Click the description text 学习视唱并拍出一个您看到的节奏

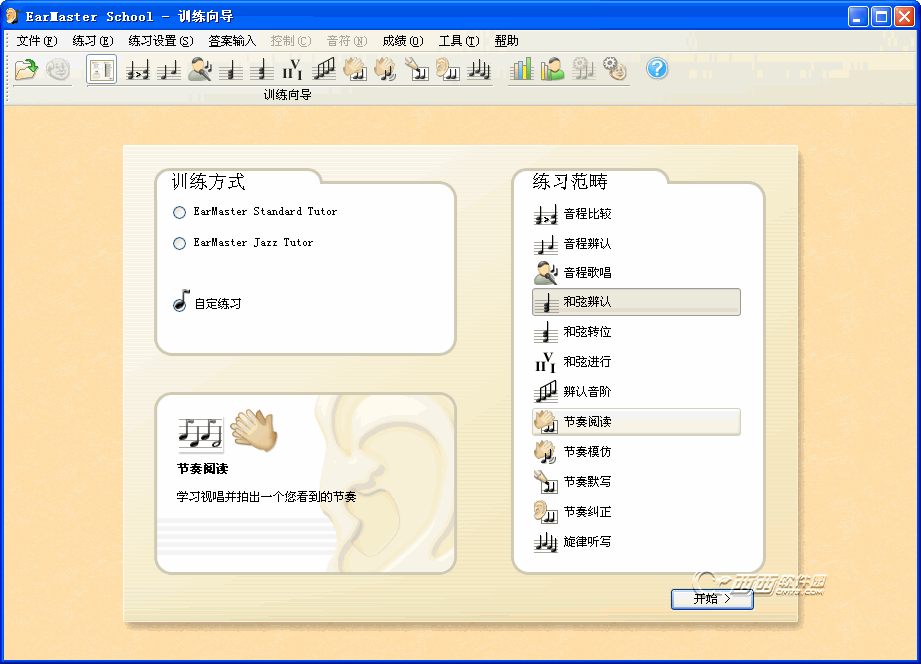[x=266, y=497]
